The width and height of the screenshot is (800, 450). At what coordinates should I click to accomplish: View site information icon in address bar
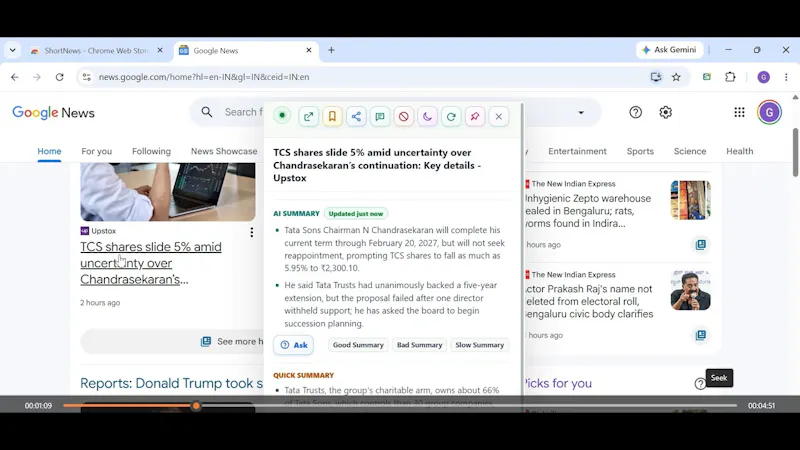pos(87,77)
